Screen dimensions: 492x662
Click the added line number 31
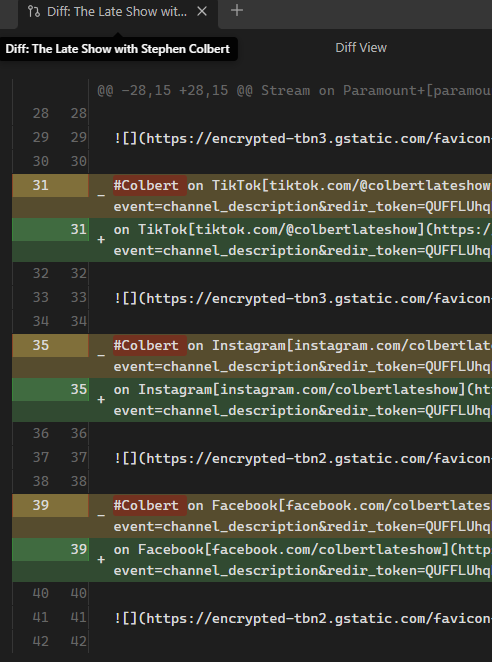pos(79,230)
